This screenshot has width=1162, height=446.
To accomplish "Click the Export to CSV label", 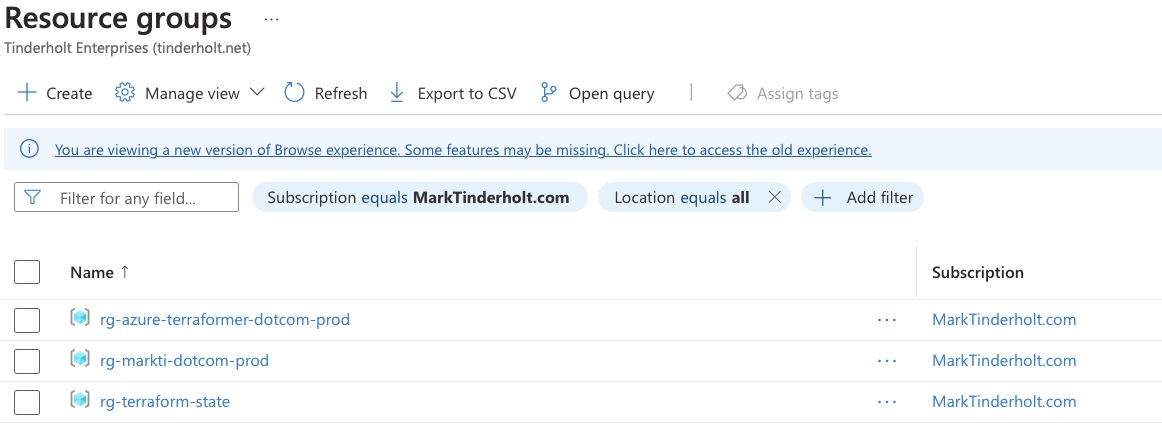I will pyautogui.click(x=467, y=93).
